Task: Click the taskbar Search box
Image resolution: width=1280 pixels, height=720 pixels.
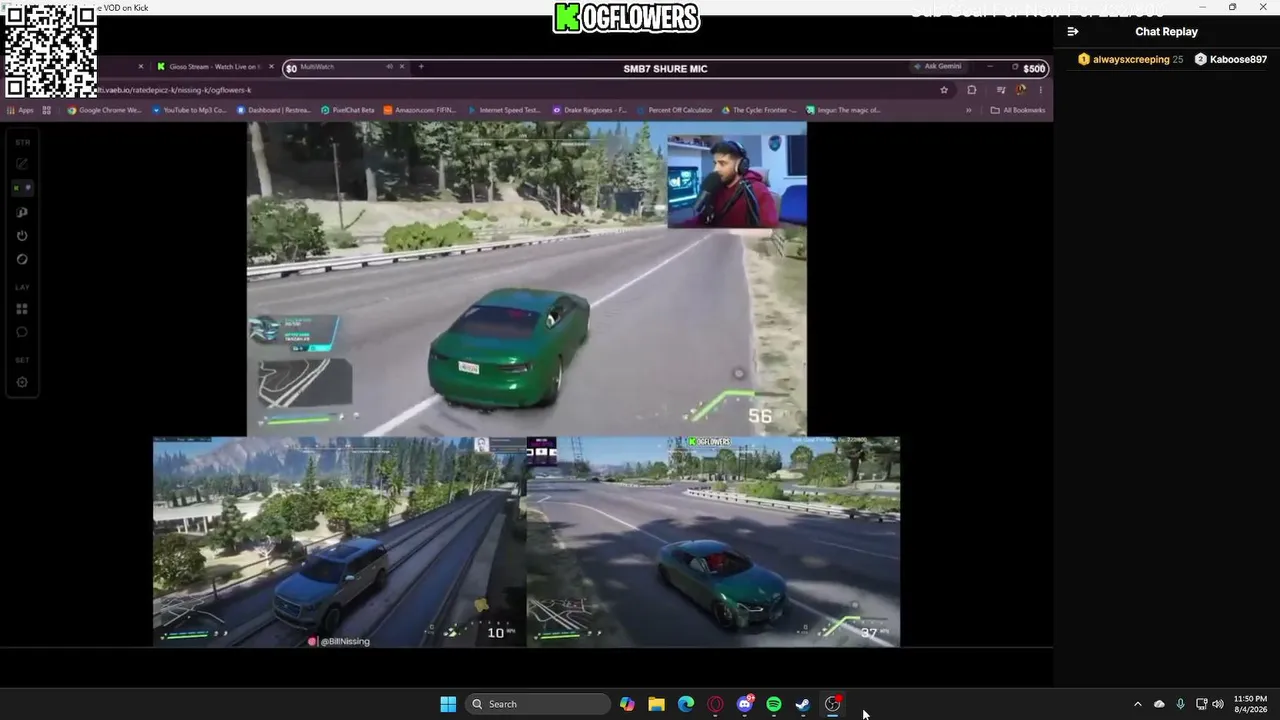Action: tap(539, 704)
